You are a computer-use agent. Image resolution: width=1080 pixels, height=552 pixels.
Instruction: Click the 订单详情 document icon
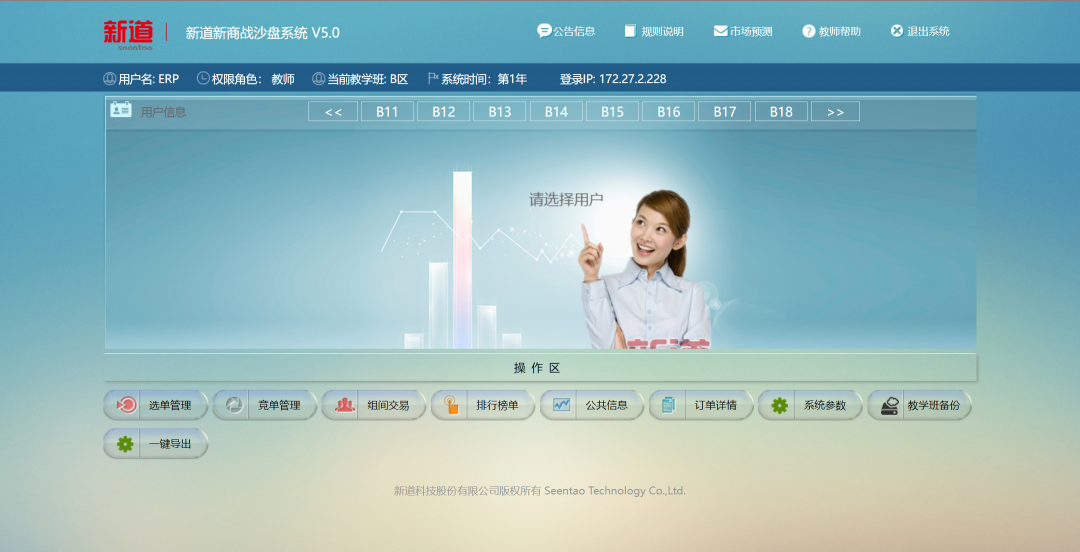pyautogui.click(x=670, y=405)
